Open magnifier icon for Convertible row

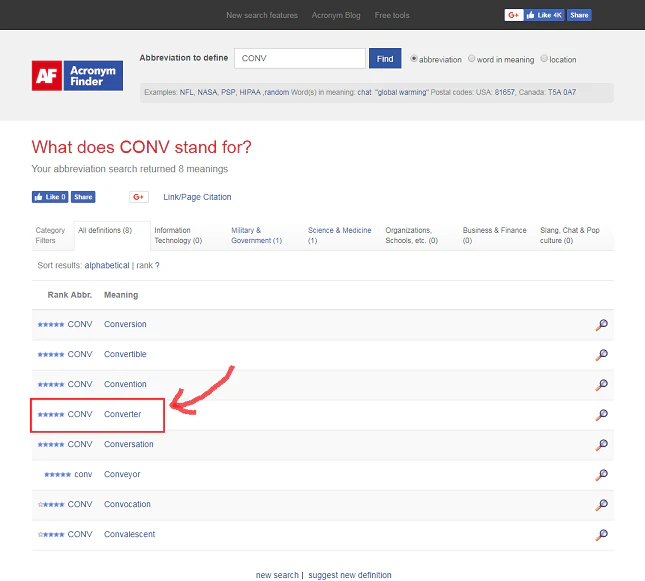[601, 355]
